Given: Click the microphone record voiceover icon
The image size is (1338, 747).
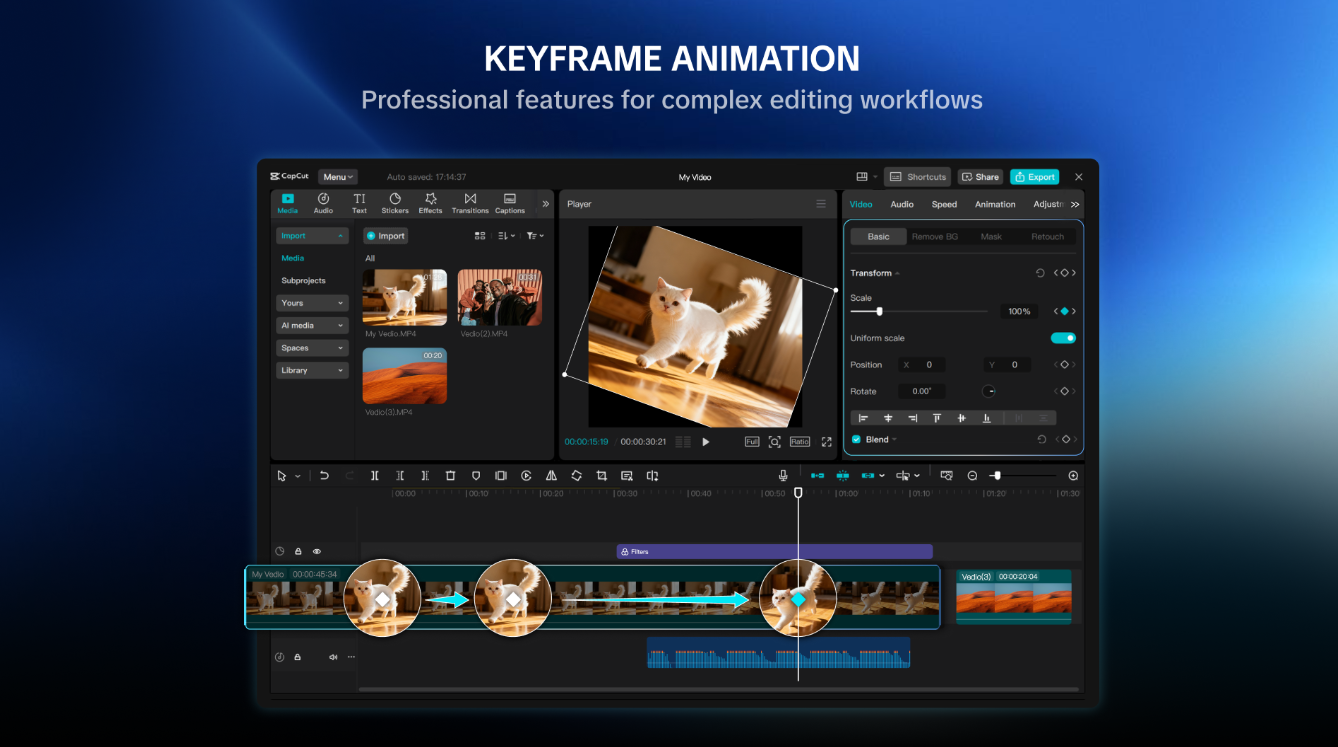Looking at the screenshot, I should click(783, 476).
